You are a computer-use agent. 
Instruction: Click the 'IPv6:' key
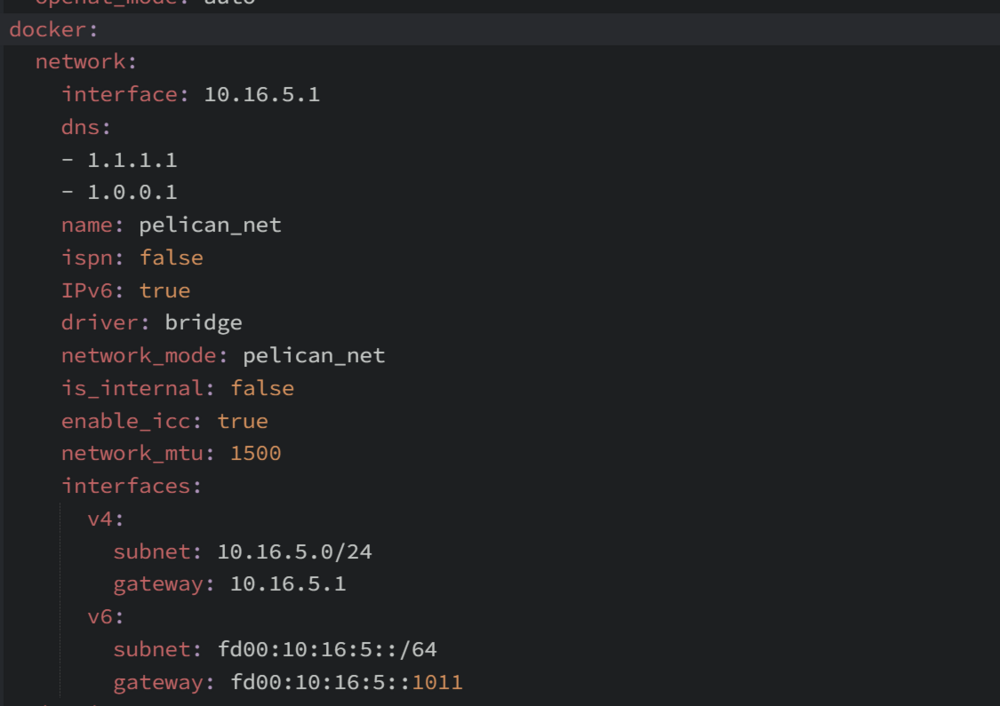tap(92, 291)
